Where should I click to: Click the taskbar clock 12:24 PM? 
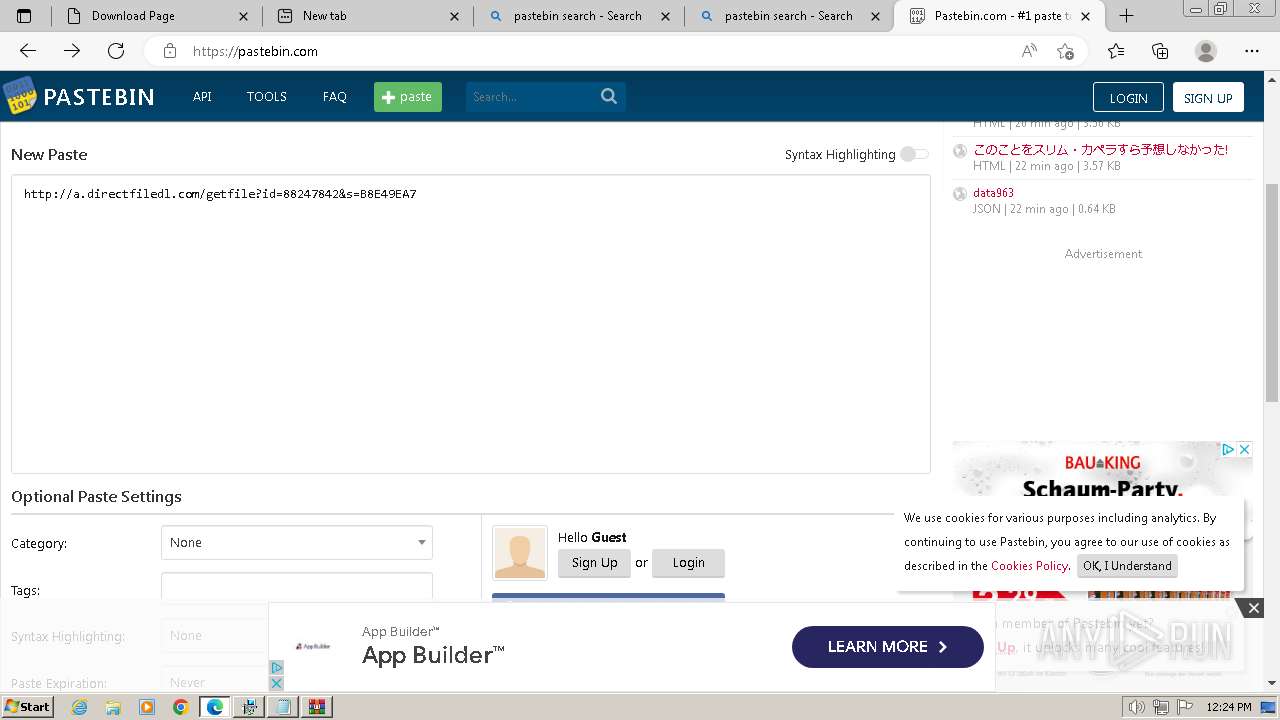click(1229, 707)
